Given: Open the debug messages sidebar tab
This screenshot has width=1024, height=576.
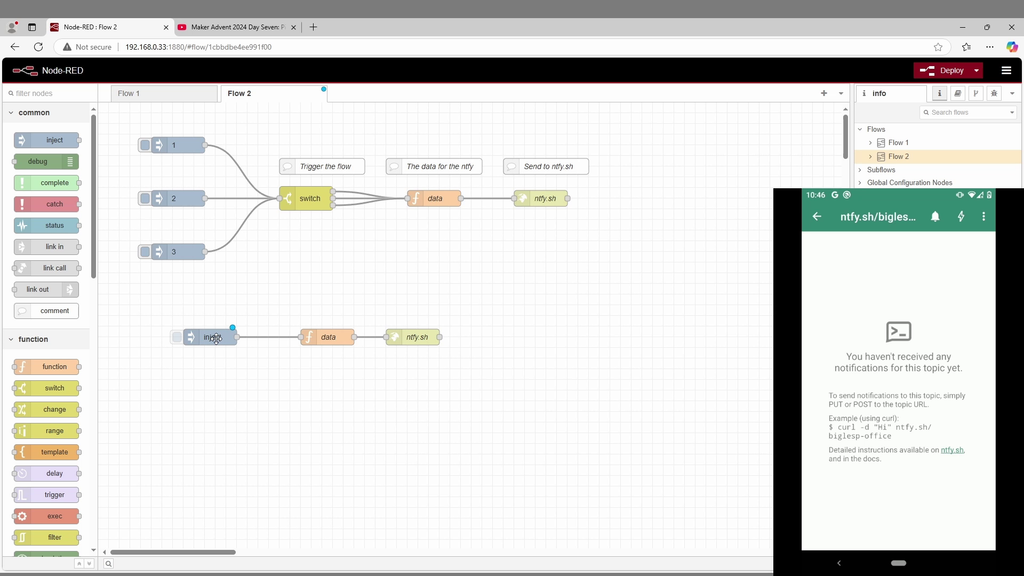Looking at the screenshot, I should [994, 93].
